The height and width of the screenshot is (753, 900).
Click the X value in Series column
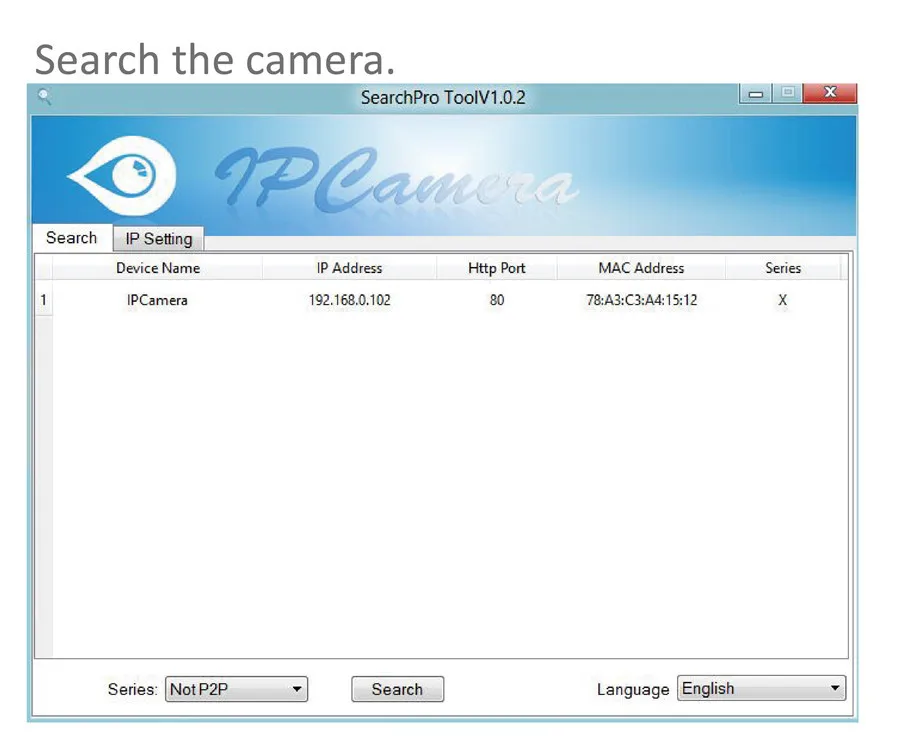[x=782, y=300]
